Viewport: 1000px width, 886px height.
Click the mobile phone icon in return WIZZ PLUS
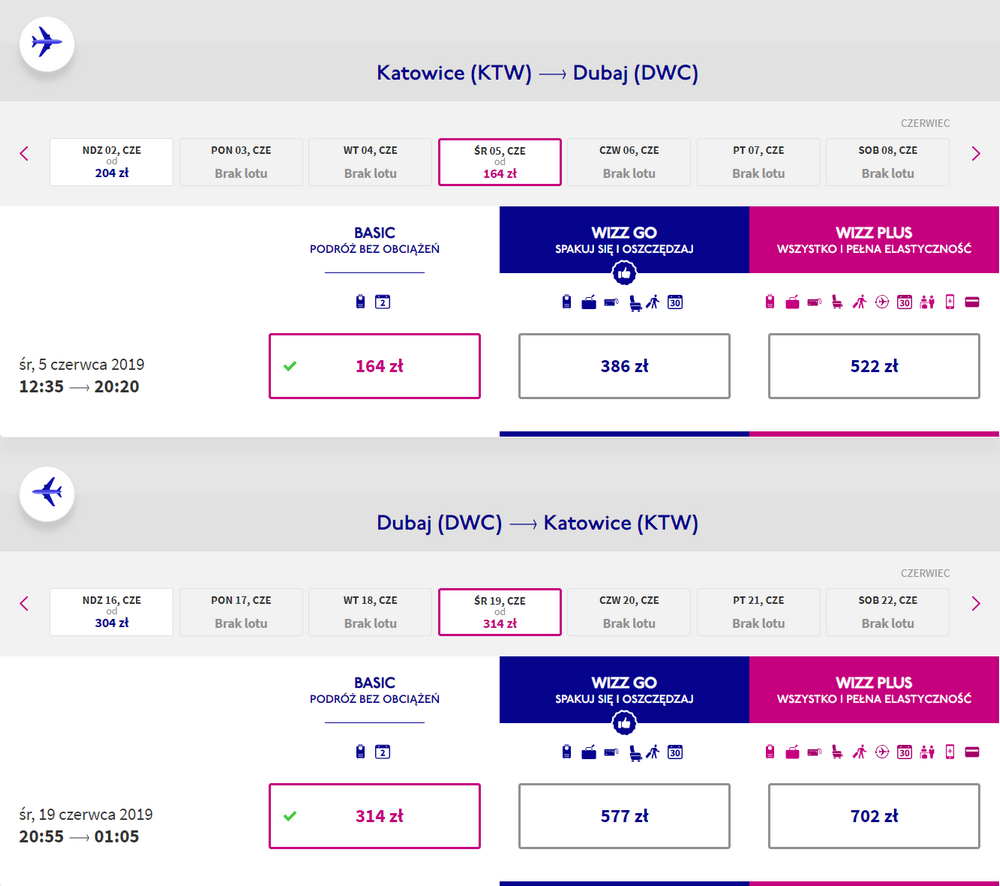tap(949, 752)
